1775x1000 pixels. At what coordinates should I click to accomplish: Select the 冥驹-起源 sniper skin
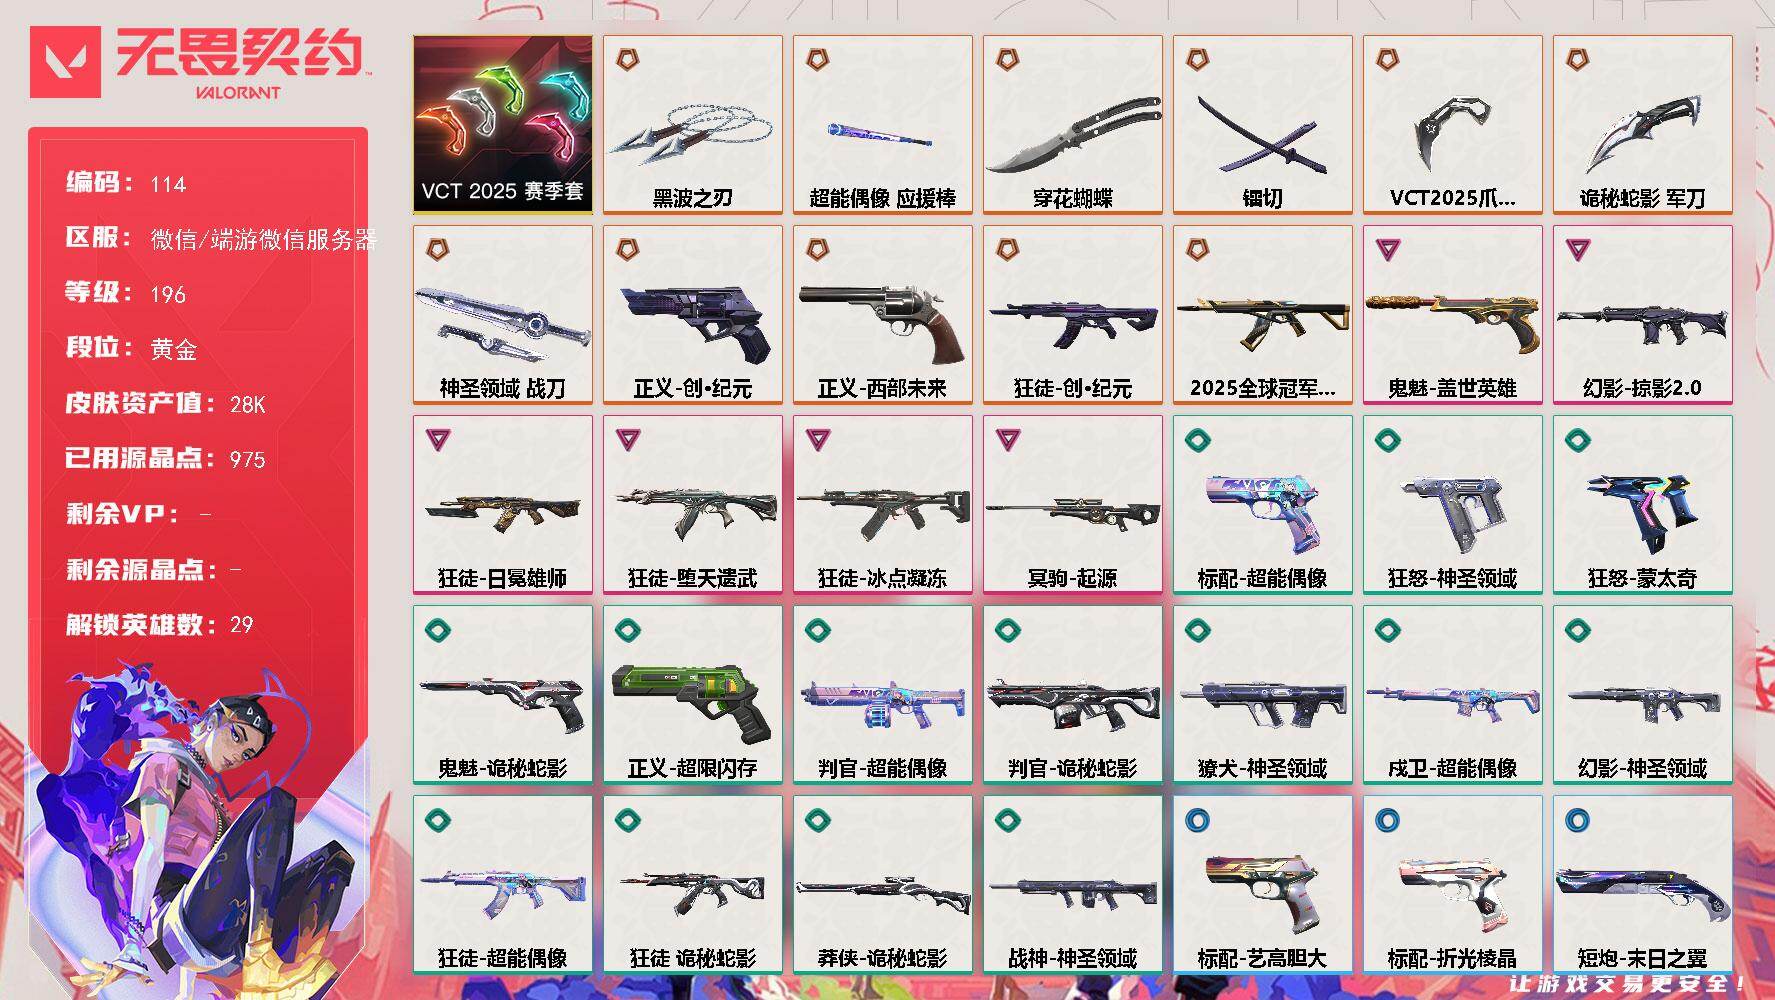click(1073, 505)
